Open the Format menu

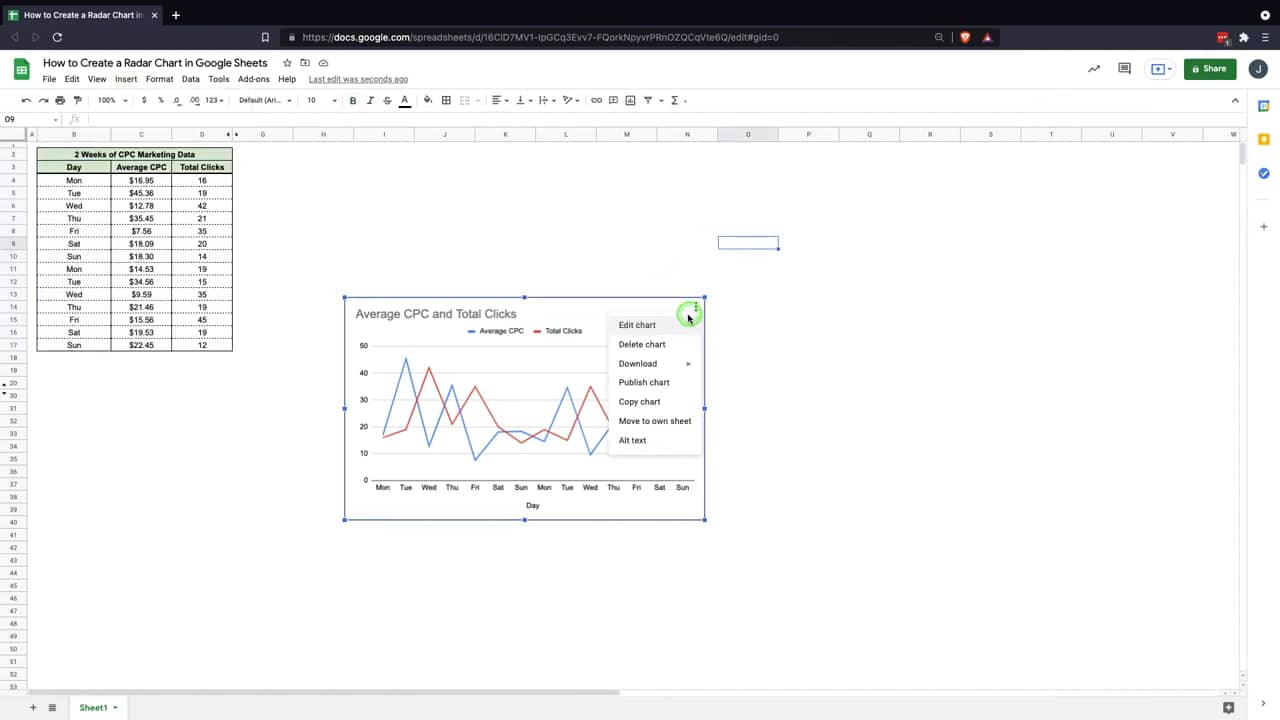[x=159, y=79]
